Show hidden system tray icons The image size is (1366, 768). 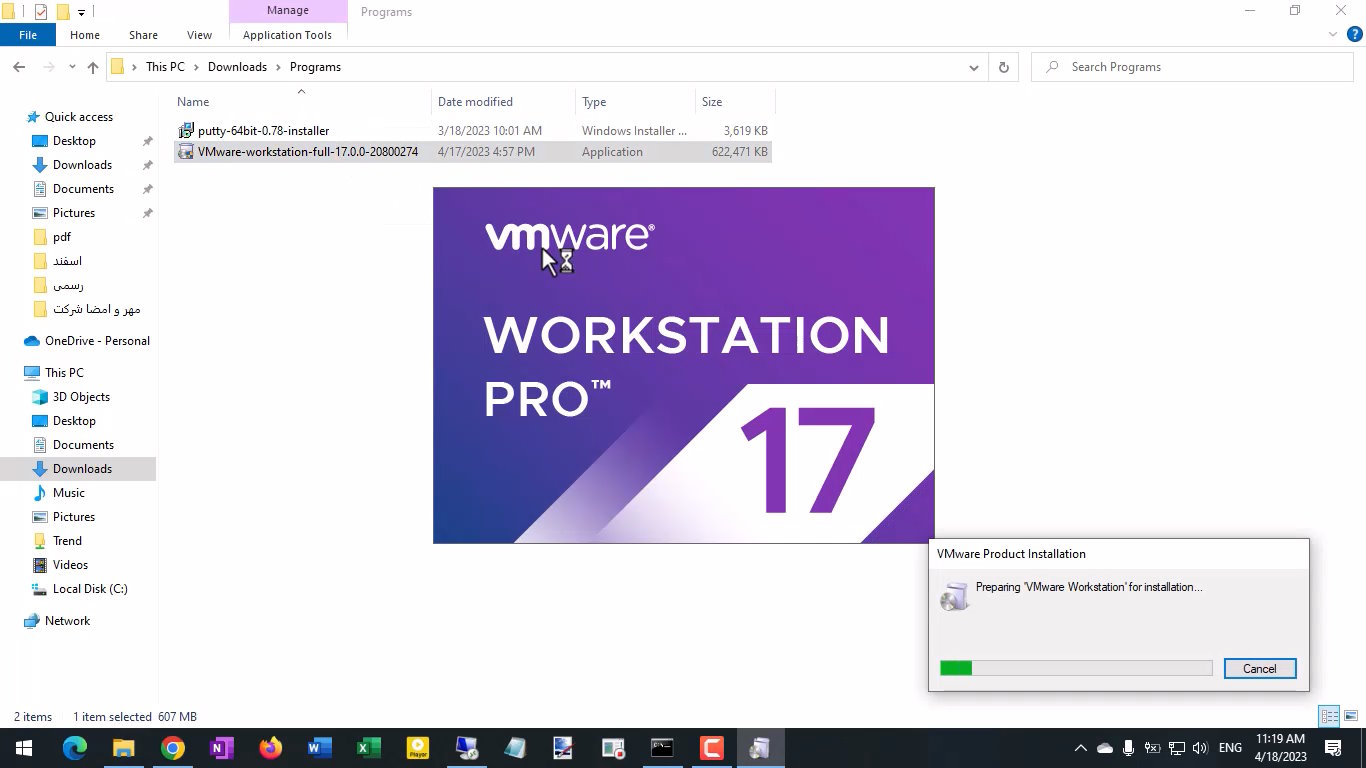pos(1080,748)
